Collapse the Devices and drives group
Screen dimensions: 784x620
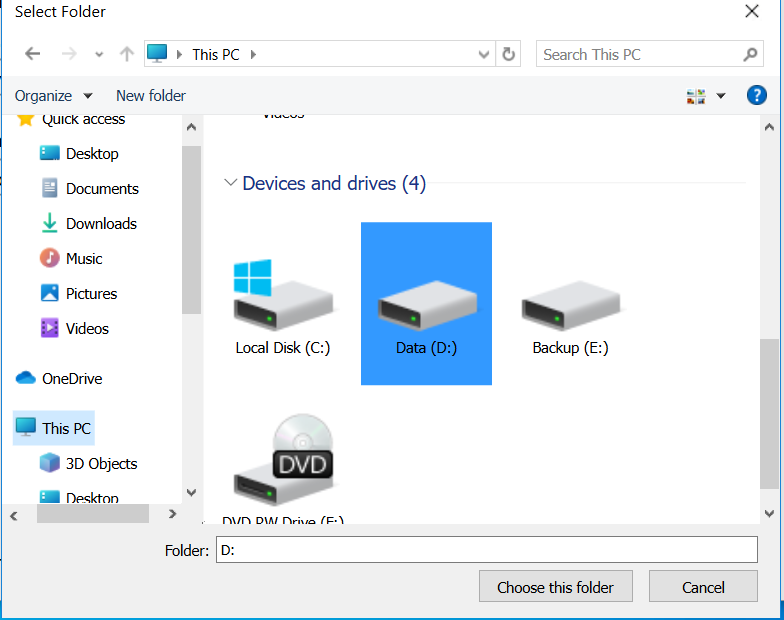point(231,183)
